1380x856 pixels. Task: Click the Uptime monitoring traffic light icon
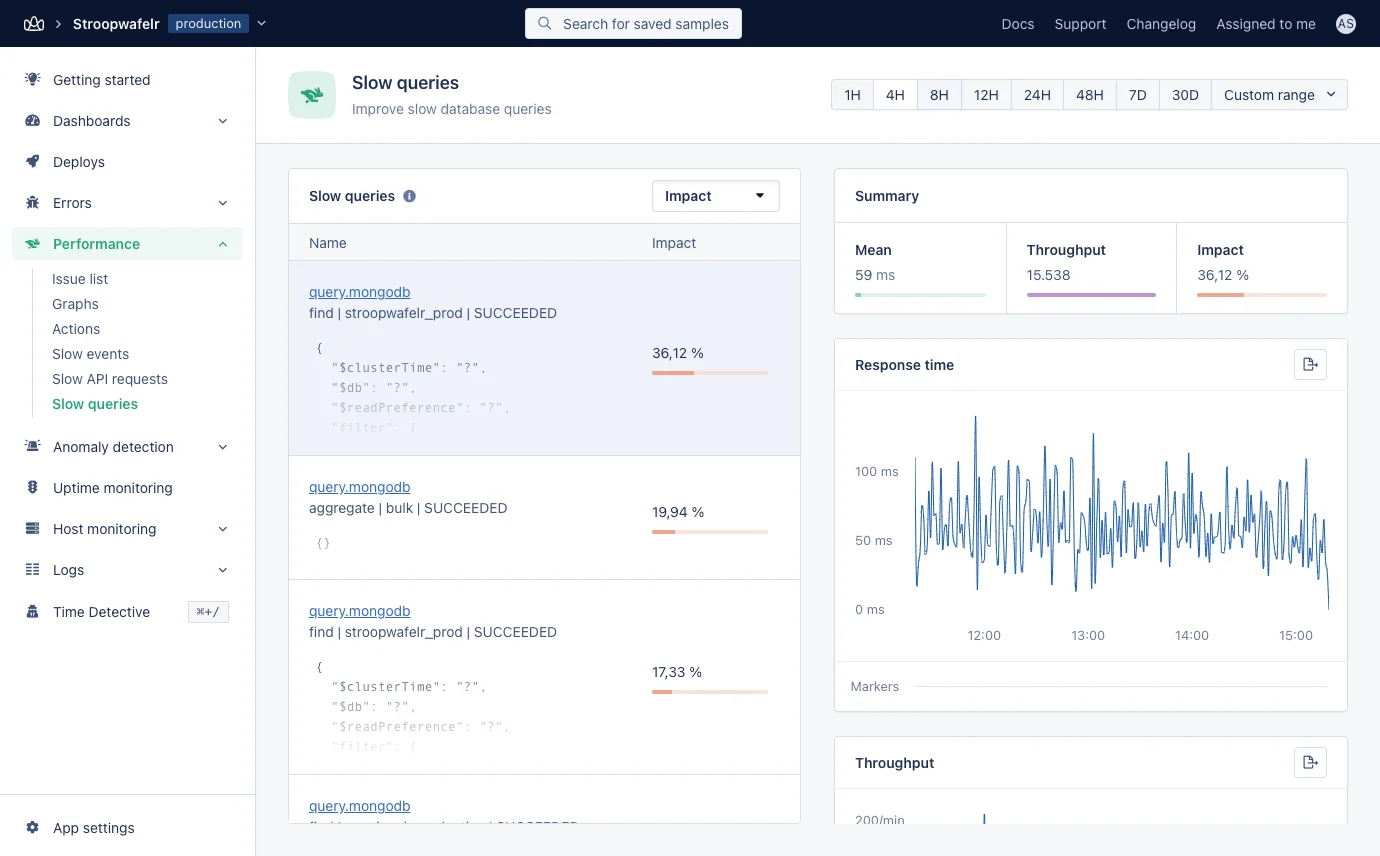pos(33,488)
